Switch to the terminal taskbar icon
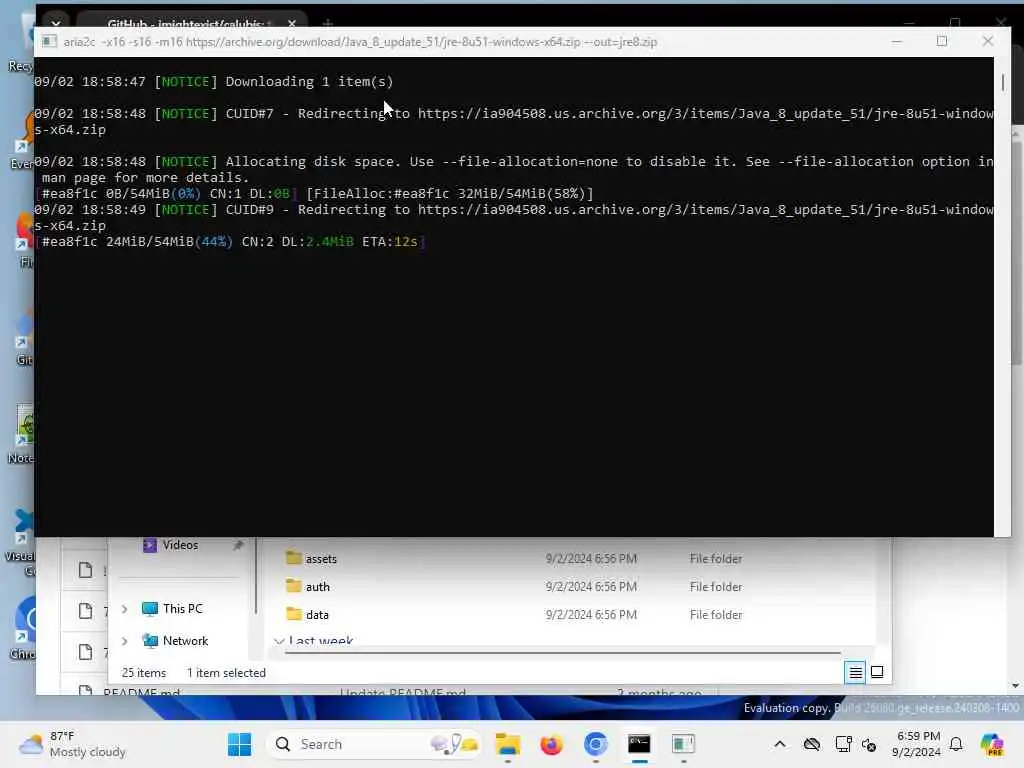The width and height of the screenshot is (1024, 768). coord(639,744)
